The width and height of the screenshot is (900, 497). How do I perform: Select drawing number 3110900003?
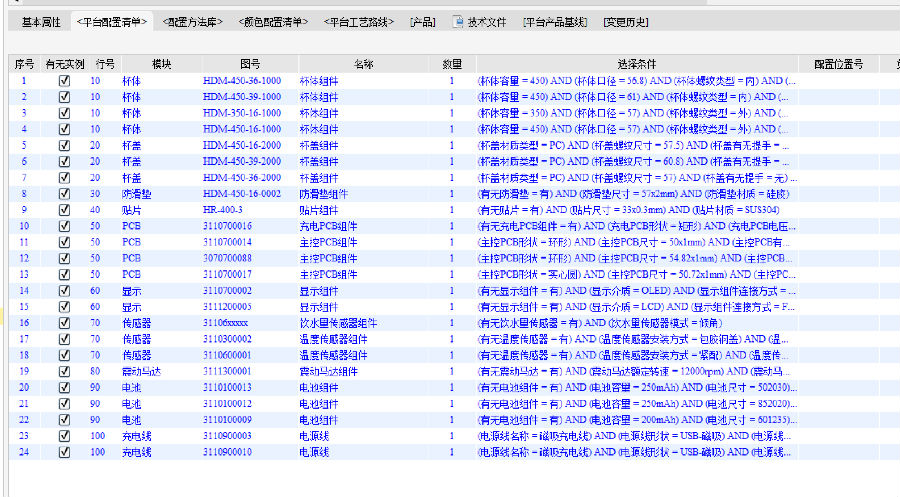point(227,436)
